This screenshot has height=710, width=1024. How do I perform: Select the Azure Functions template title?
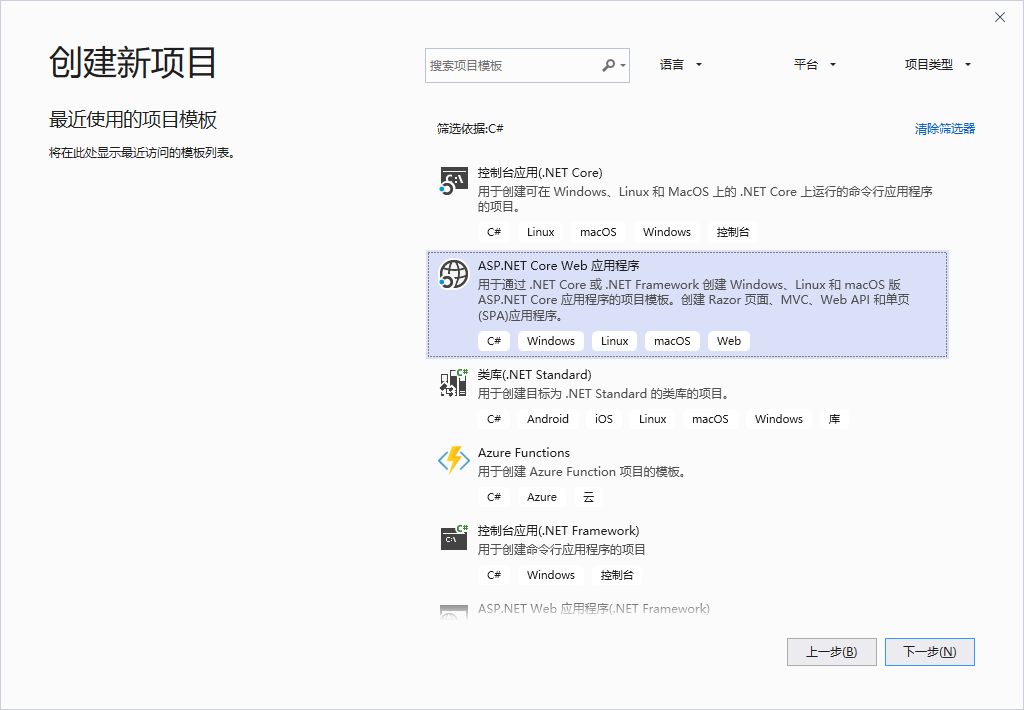(x=524, y=453)
